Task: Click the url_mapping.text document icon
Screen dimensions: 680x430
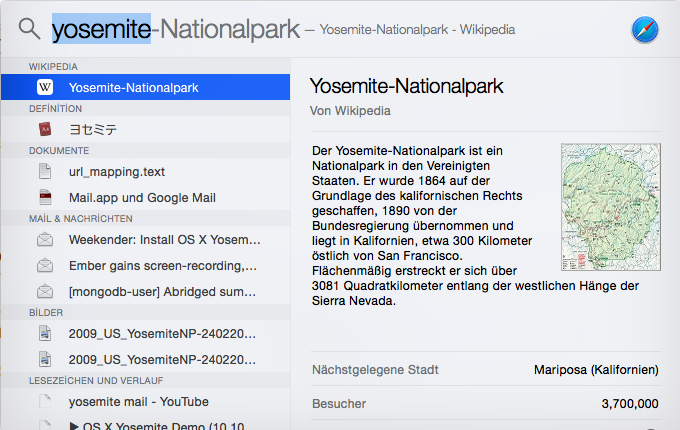Action: (x=45, y=171)
